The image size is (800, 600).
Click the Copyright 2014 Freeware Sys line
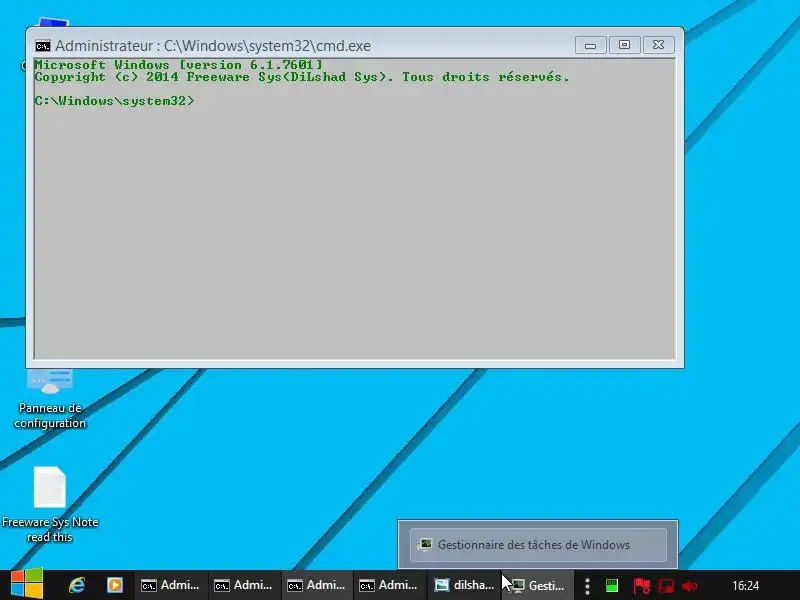tap(302, 77)
